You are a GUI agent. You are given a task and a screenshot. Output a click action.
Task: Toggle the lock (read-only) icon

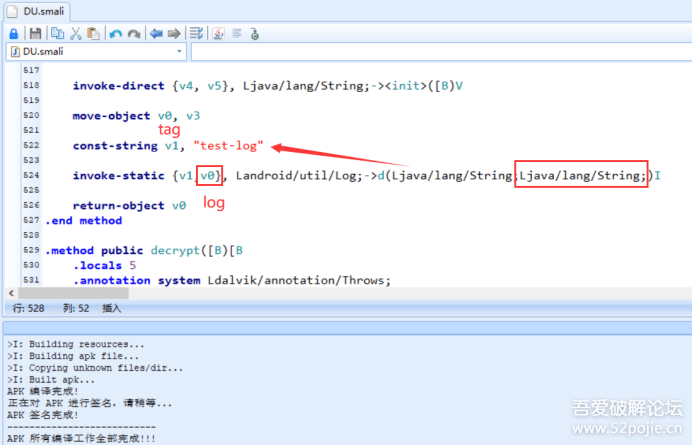pyautogui.click(x=14, y=34)
